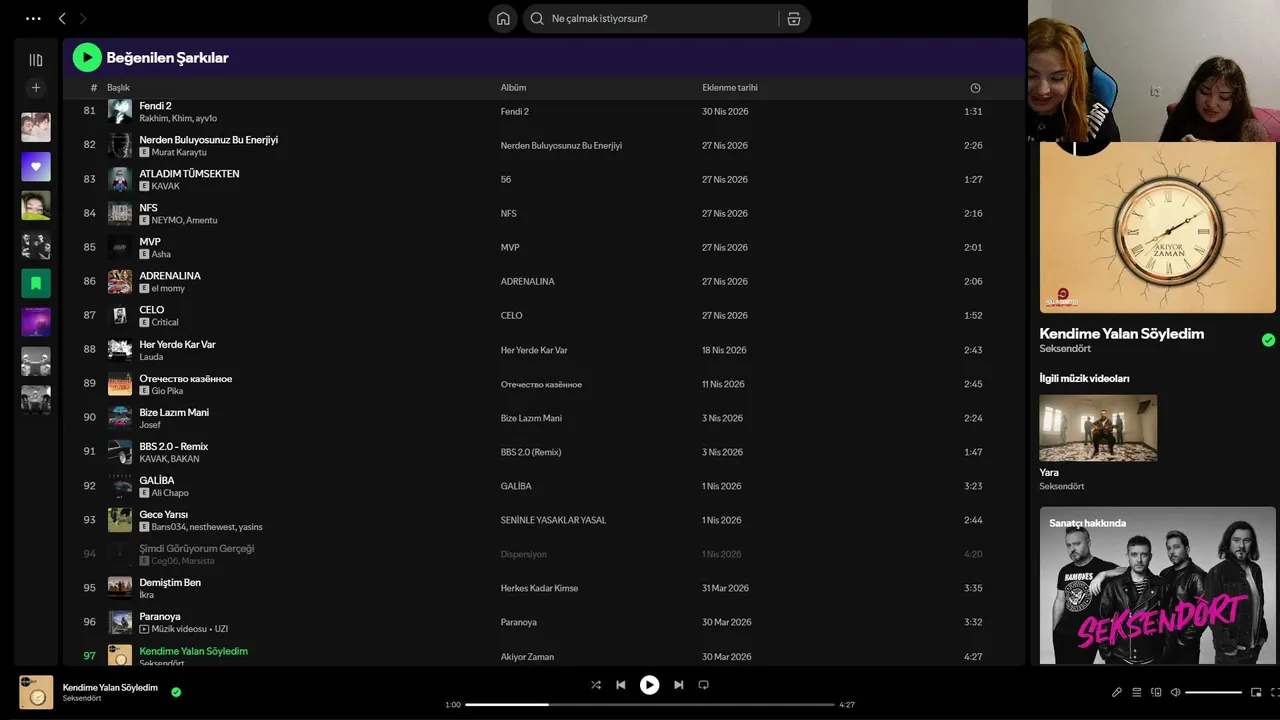Toggle the lyrics microphone icon
Screen dimensions: 1280x720
1117,692
